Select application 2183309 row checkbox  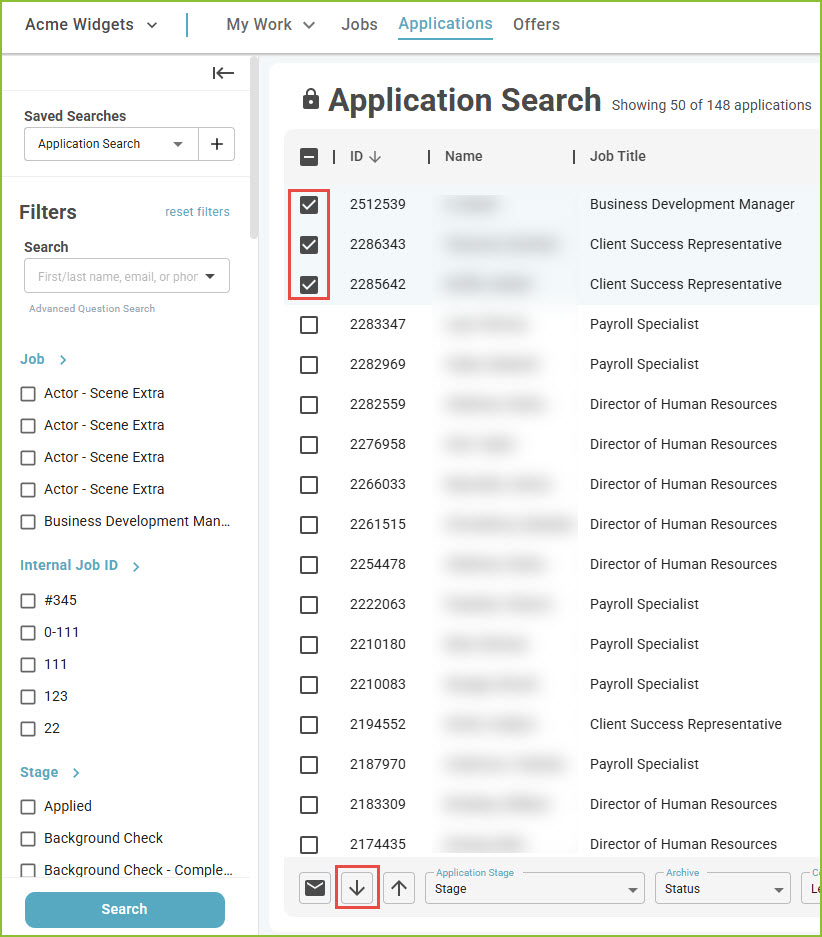[x=309, y=806]
